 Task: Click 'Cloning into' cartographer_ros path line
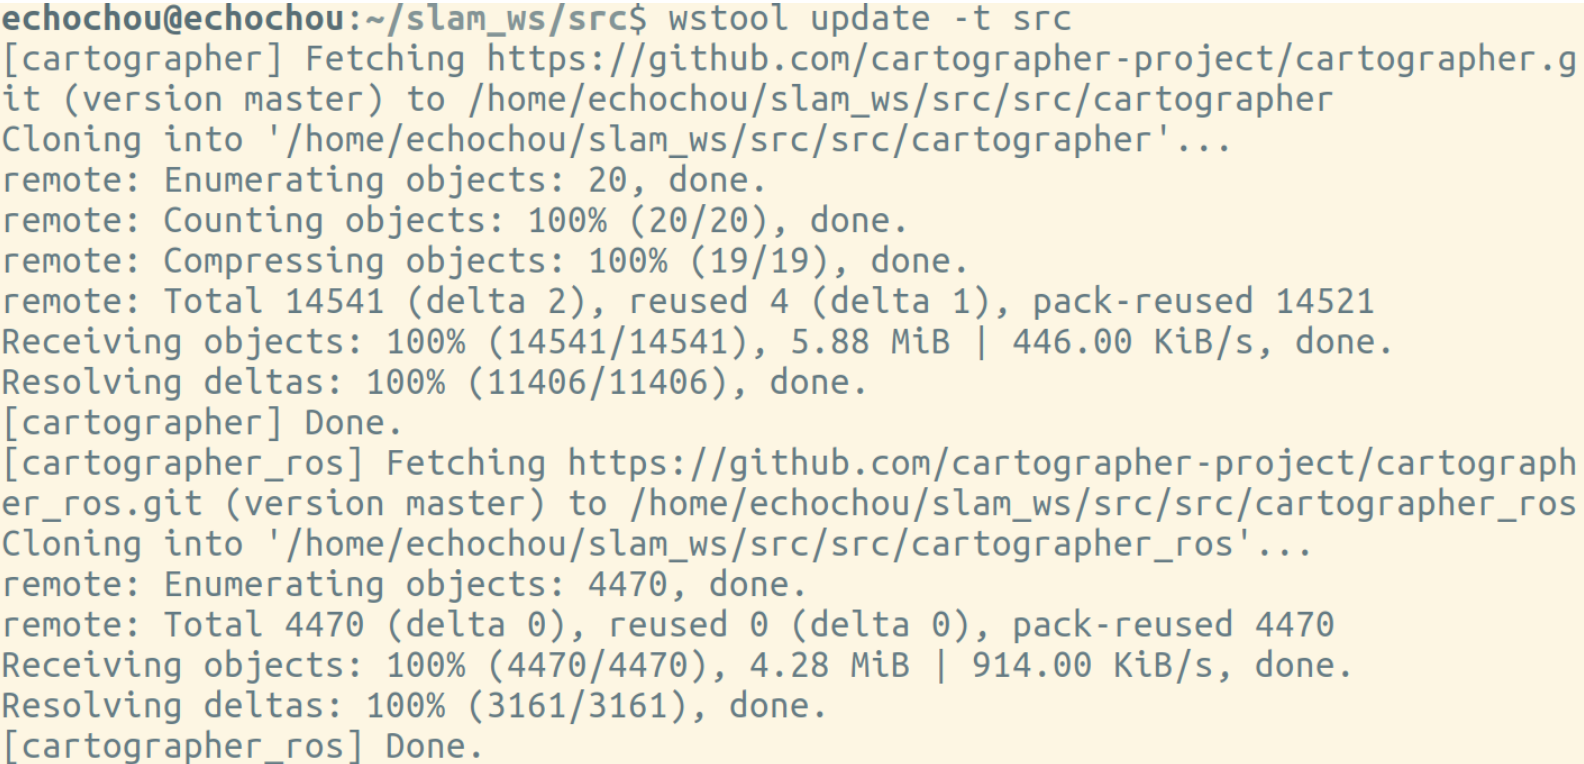tap(656, 544)
